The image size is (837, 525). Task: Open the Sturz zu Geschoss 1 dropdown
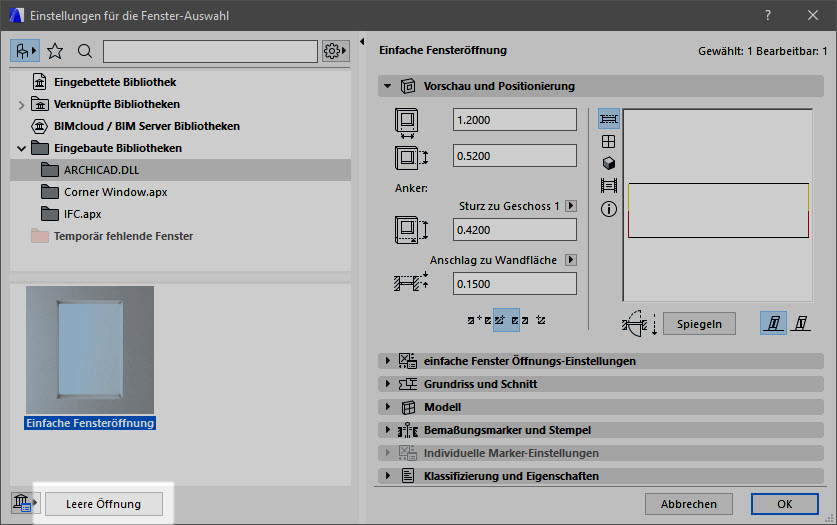[571, 206]
